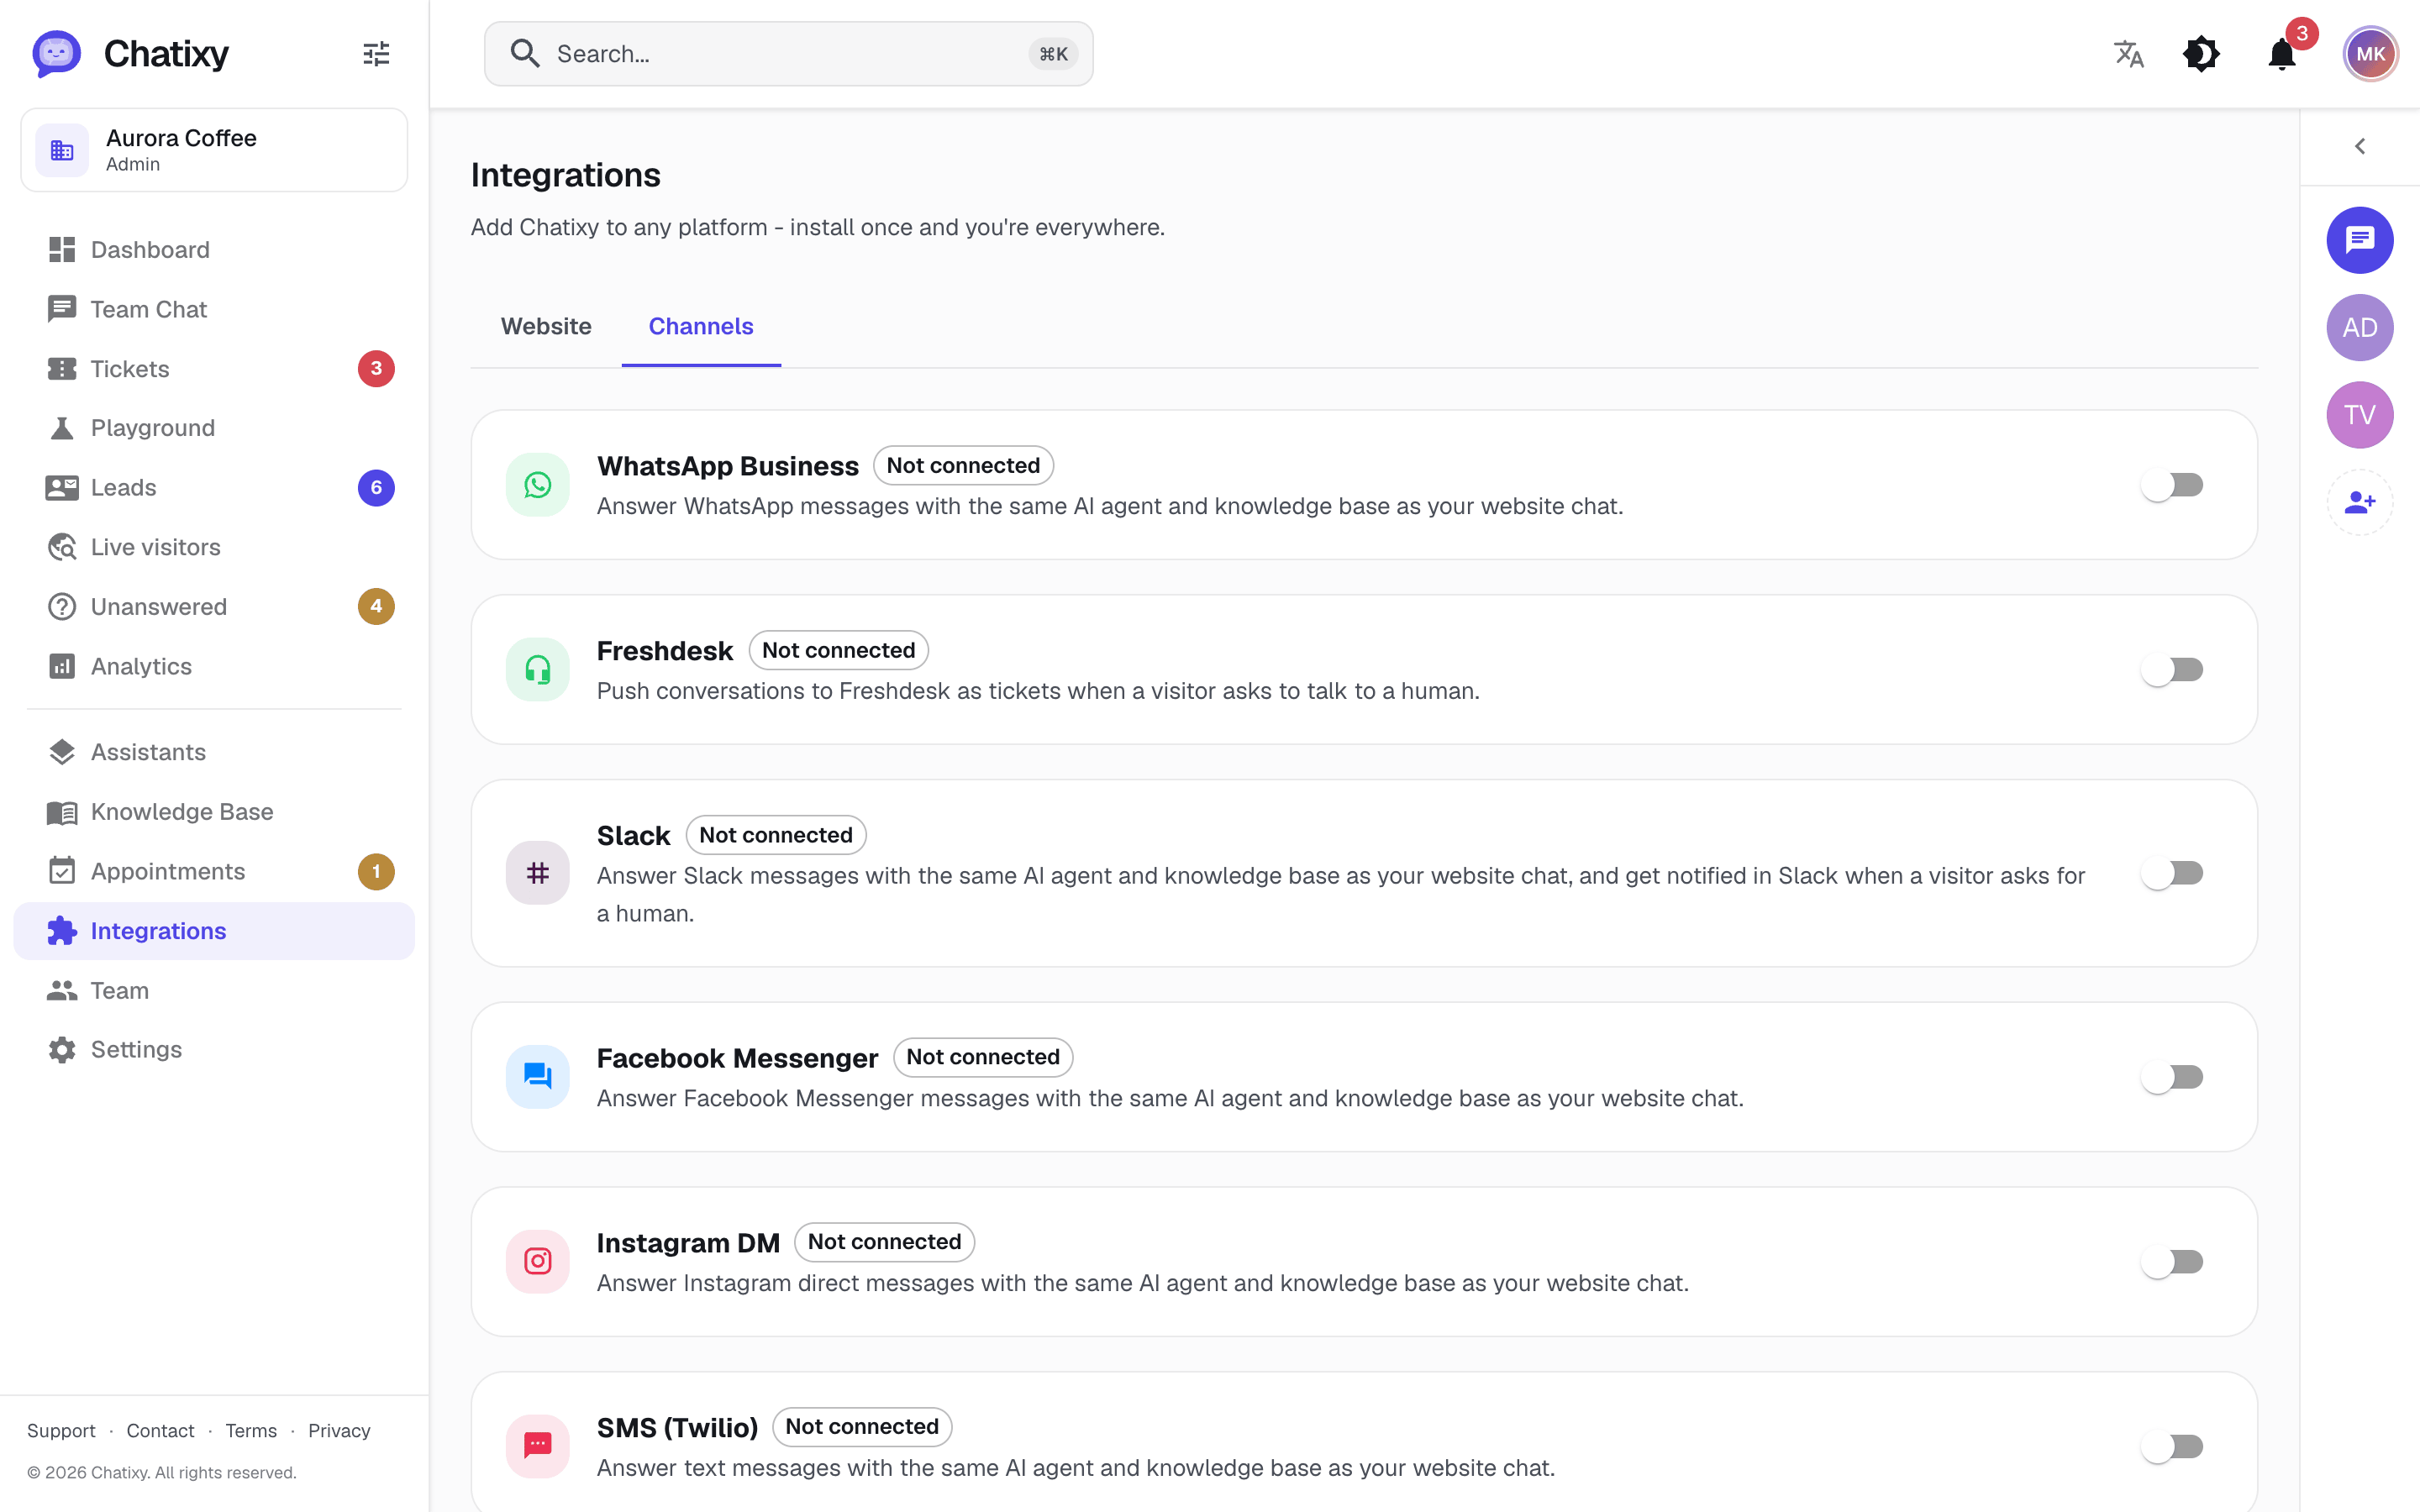Go to Knowledge Base
The width and height of the screenshot is (2420, 1512).
point(214,812)
